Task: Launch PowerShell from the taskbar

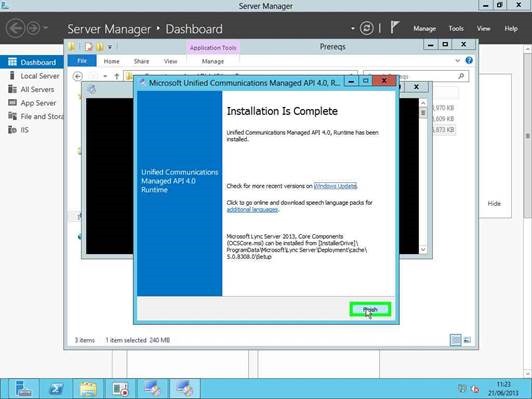Action: pos(56,389)
